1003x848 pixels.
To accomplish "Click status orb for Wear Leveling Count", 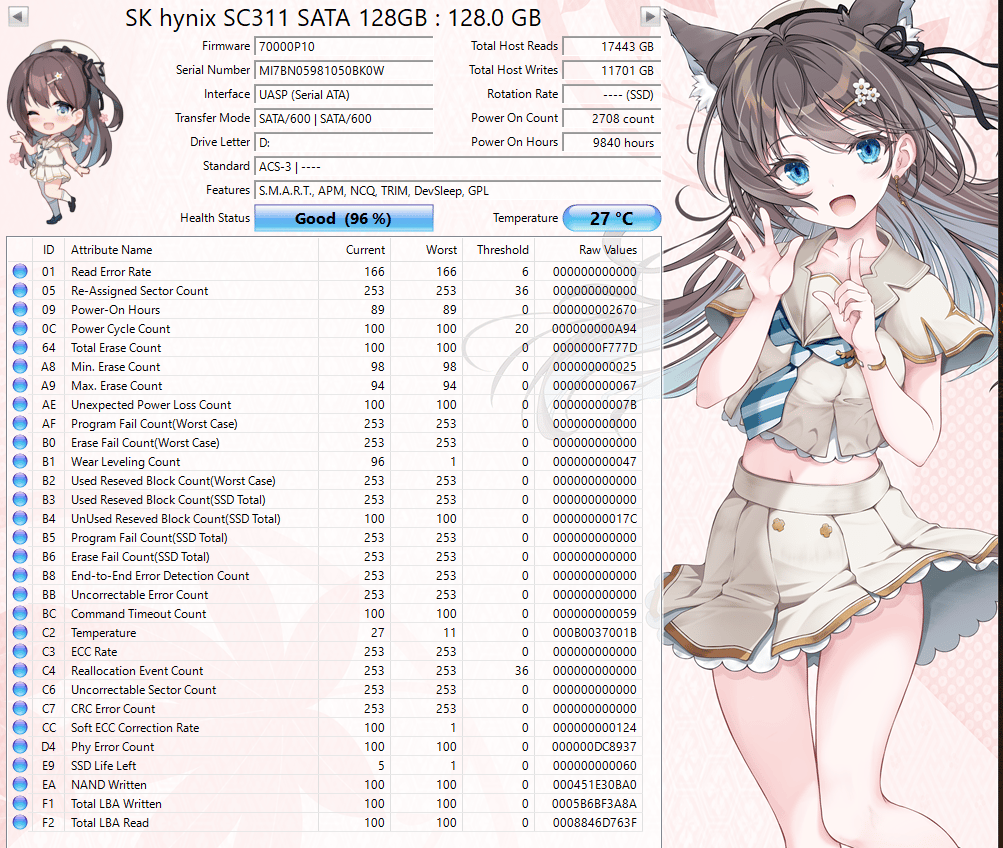I will click(20, 461).
